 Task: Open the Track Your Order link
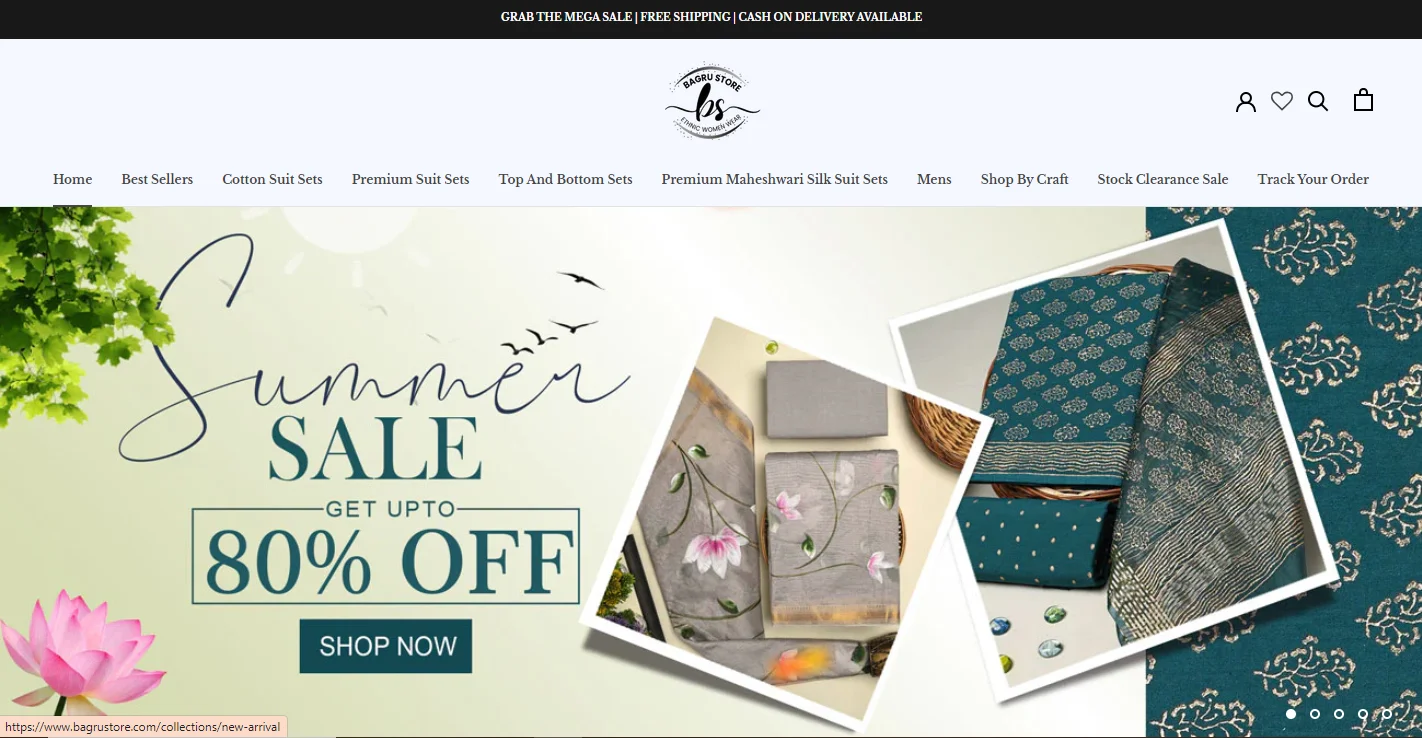pos(1313,179)
